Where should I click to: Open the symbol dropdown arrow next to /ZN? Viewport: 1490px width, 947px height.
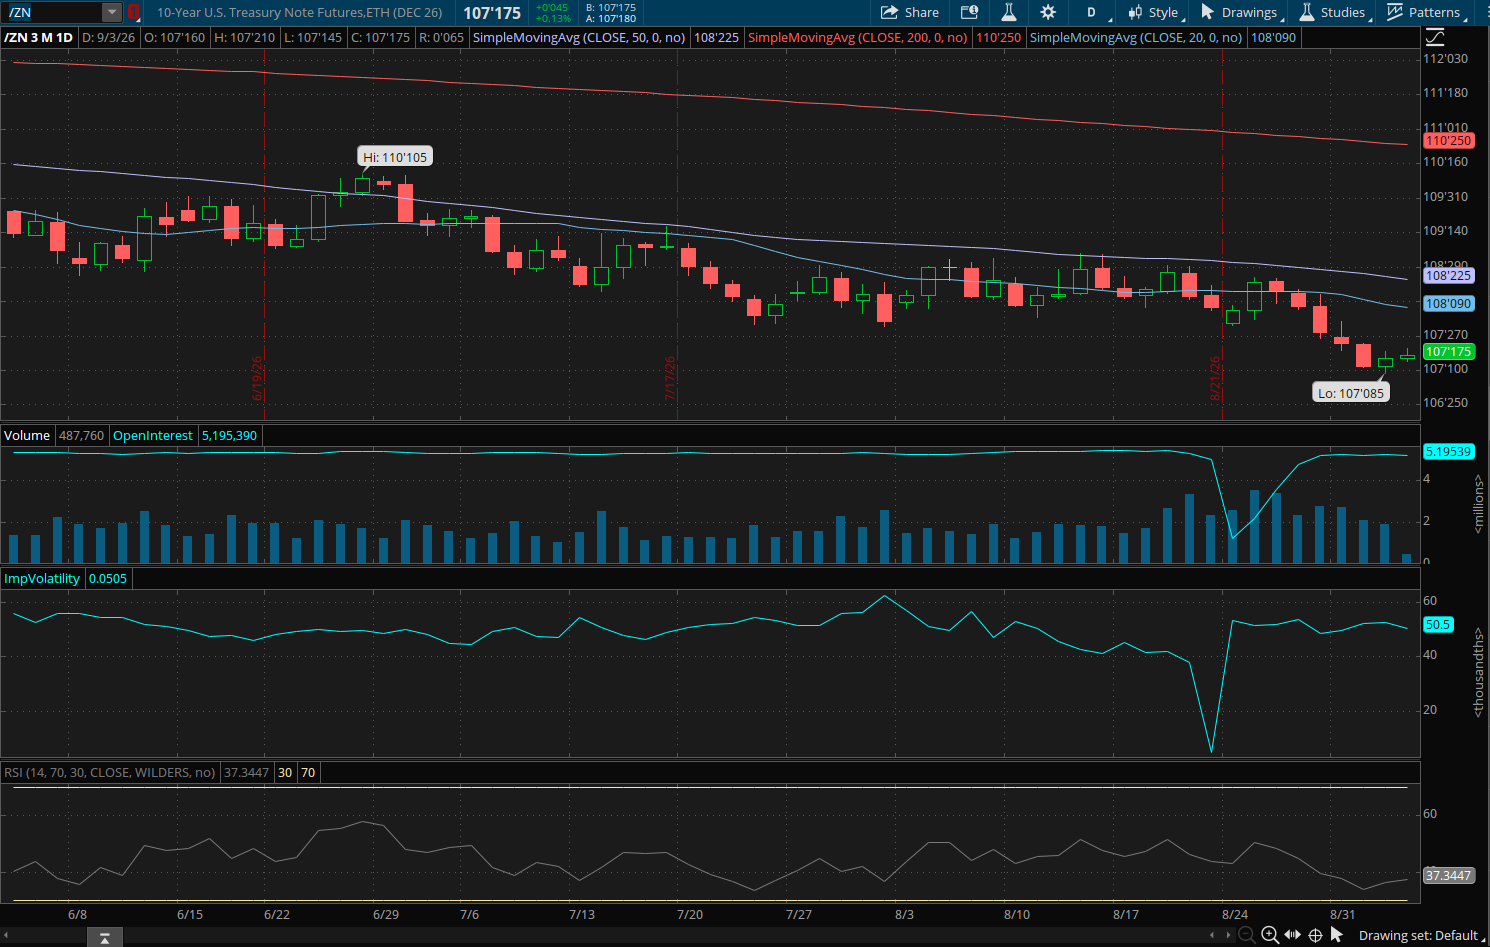[112, 12]
